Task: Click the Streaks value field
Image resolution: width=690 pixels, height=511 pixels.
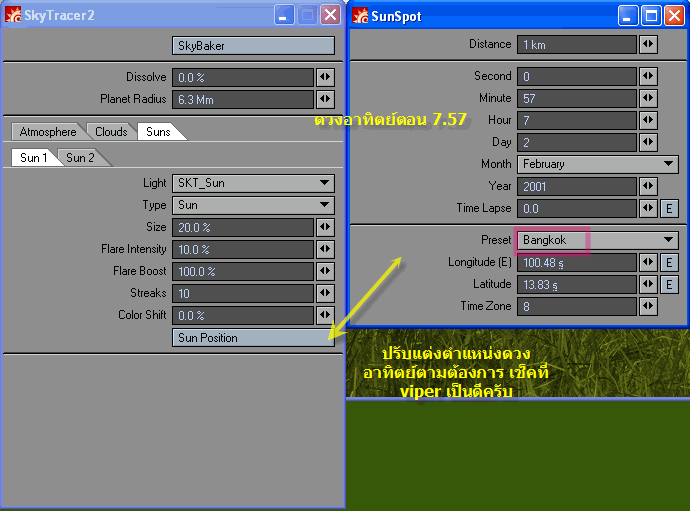Action: (243, 294)
